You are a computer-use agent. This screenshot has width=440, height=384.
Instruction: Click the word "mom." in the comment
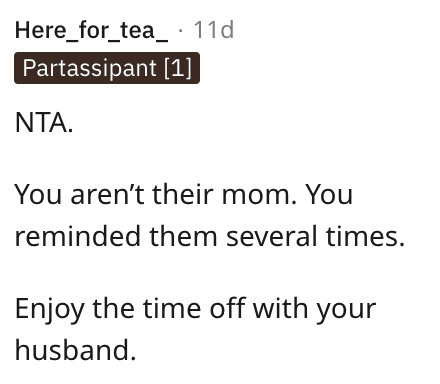(x=259, y=195)
